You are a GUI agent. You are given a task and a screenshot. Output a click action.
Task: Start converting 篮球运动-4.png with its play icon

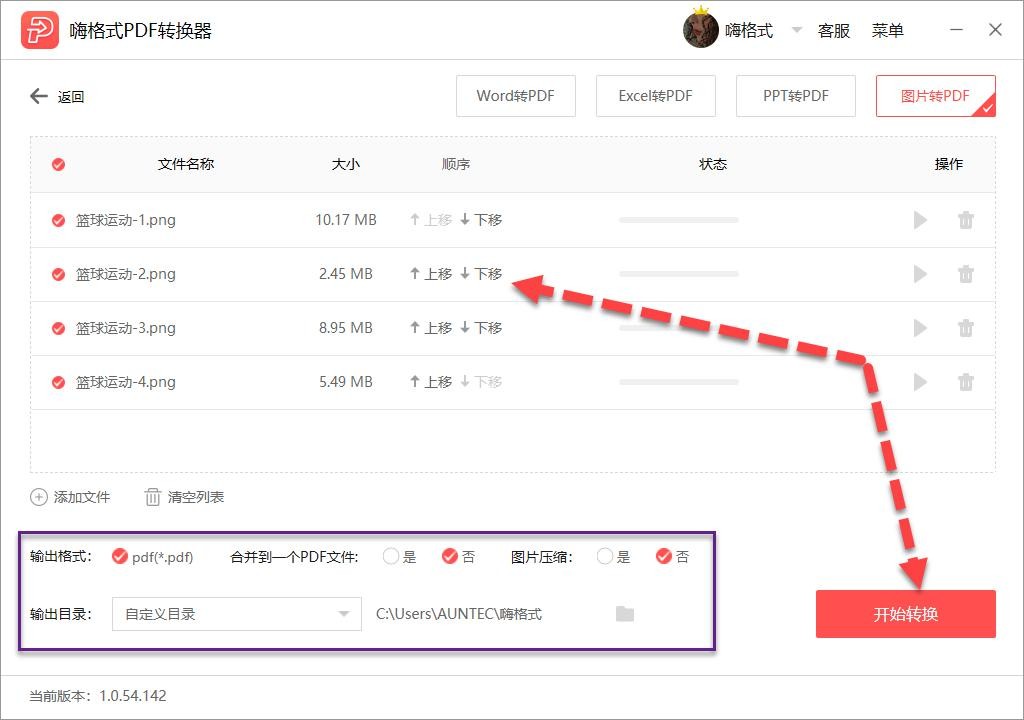[920, 382]
